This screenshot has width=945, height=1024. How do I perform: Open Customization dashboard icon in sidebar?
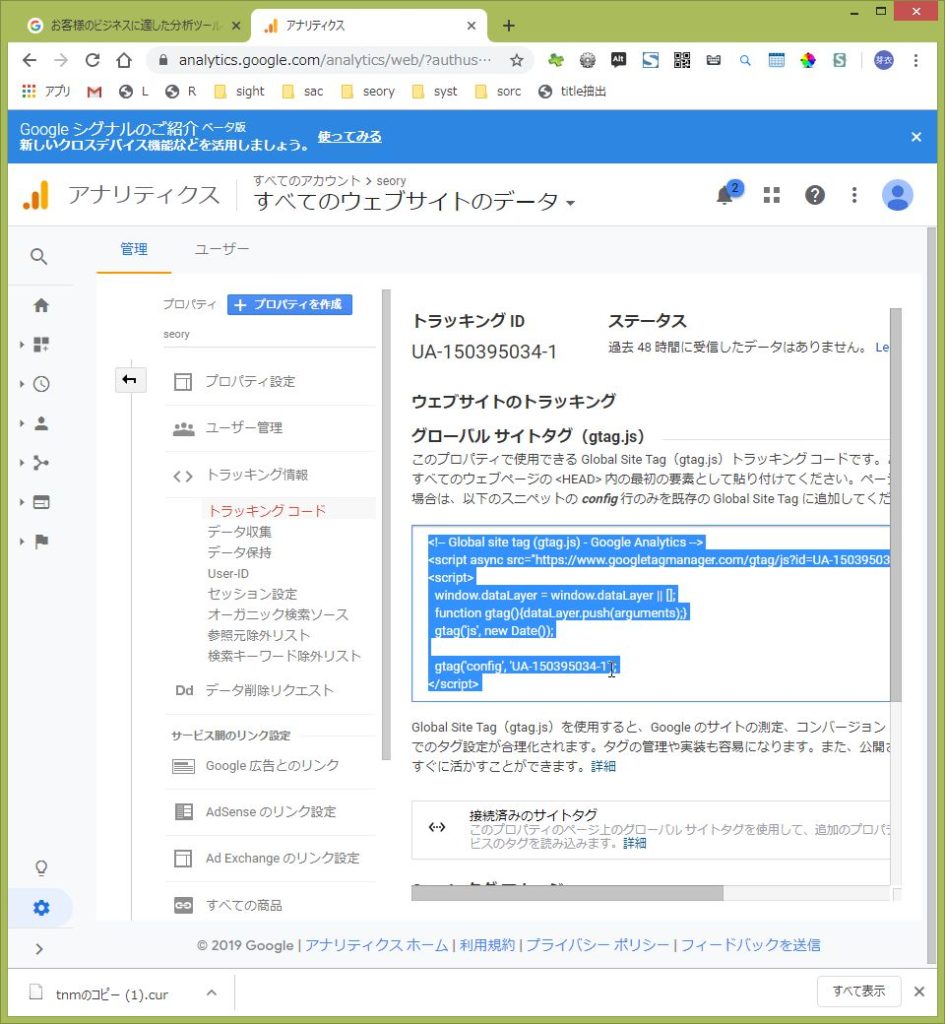coord(41,344)
